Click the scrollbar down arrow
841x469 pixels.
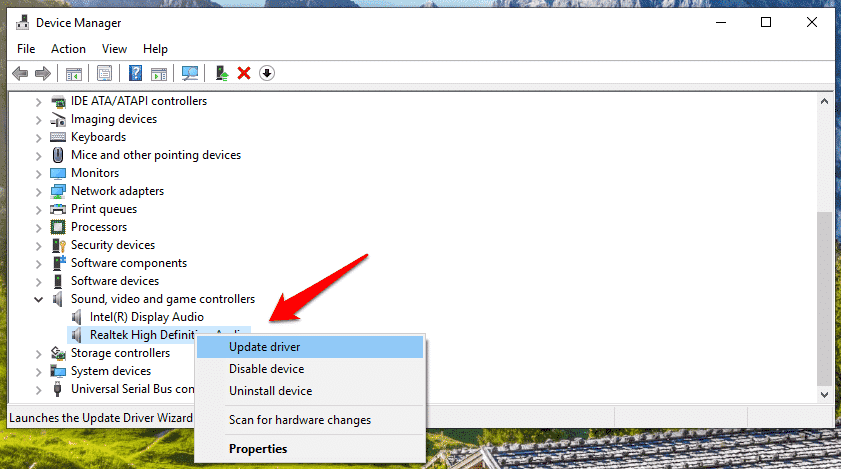tap(824, 394)
